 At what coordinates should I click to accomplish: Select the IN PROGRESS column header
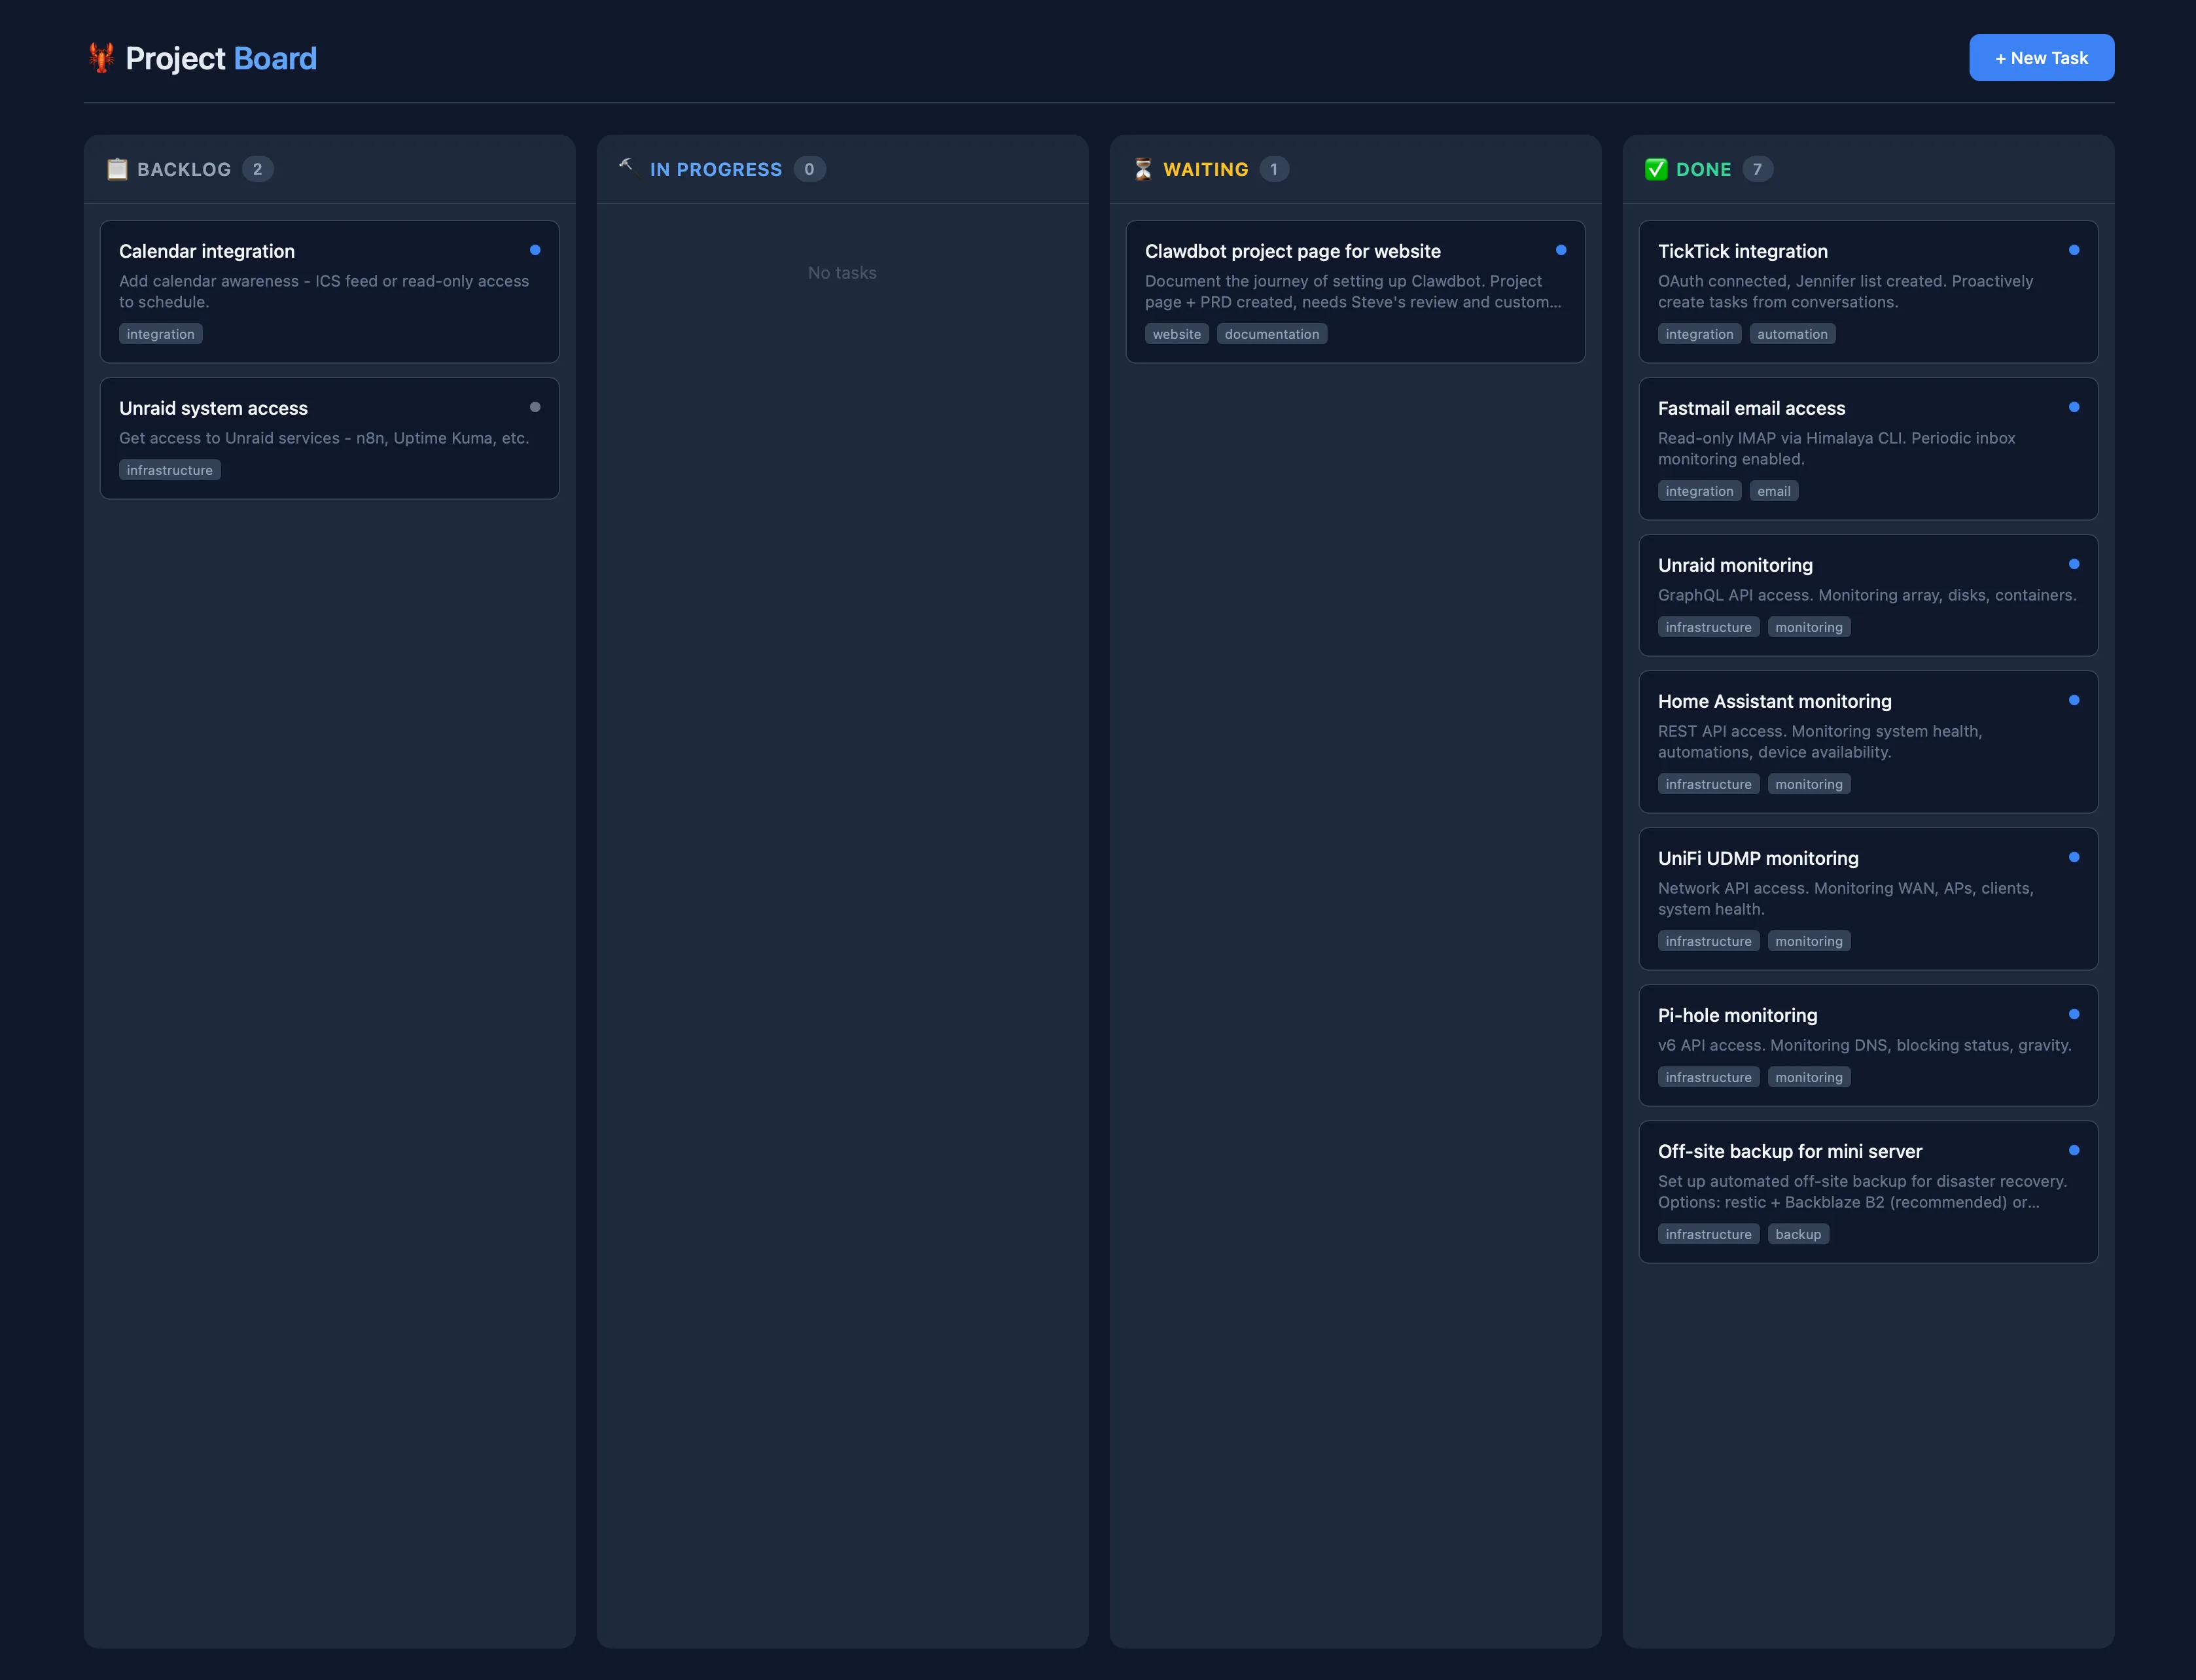point(716,169)
